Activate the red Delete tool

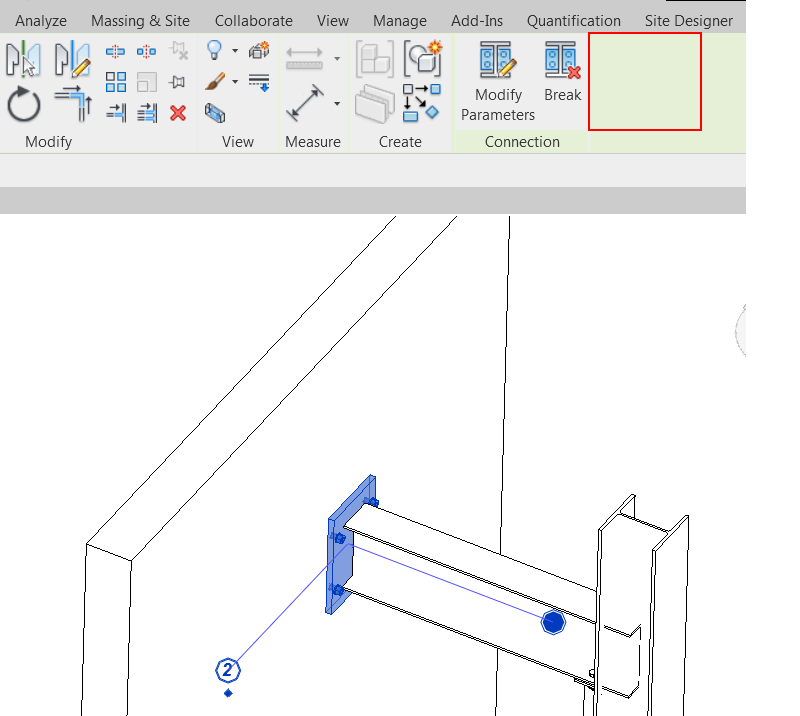pos(178,112)
